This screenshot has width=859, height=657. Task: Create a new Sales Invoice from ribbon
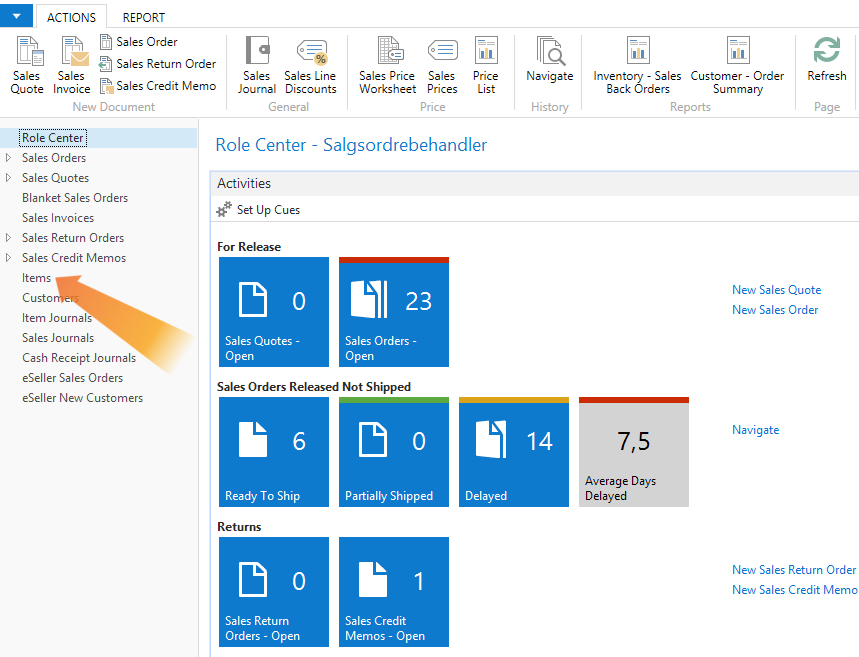72,65
